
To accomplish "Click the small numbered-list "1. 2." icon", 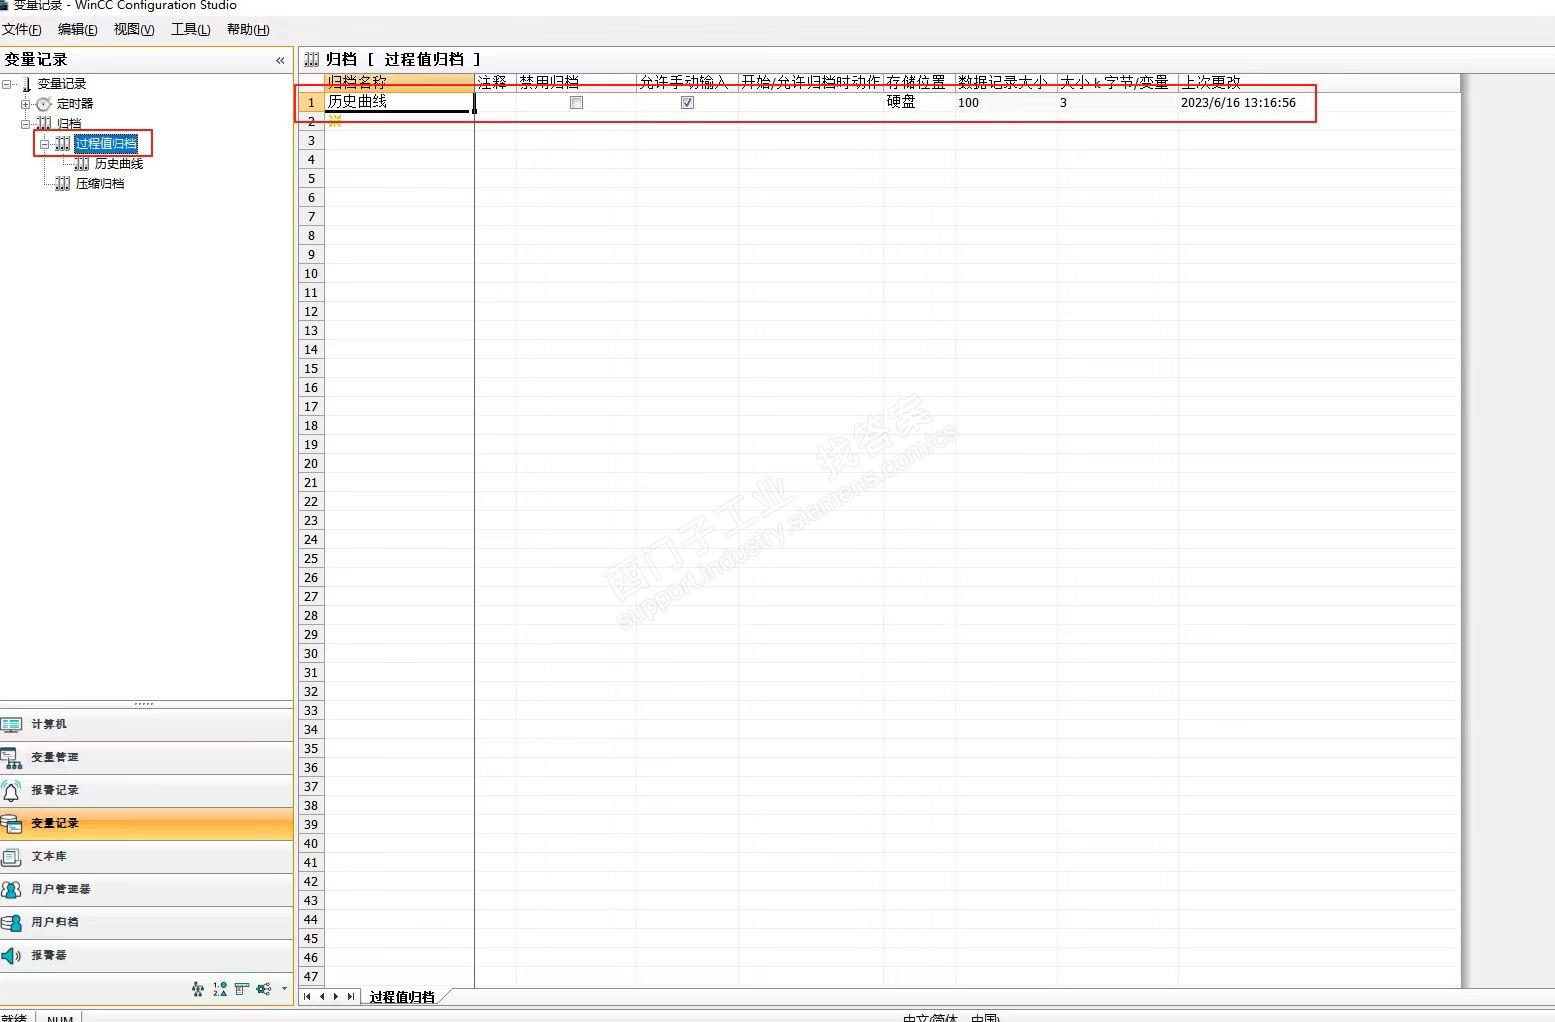I will click(x=220, y=989).
